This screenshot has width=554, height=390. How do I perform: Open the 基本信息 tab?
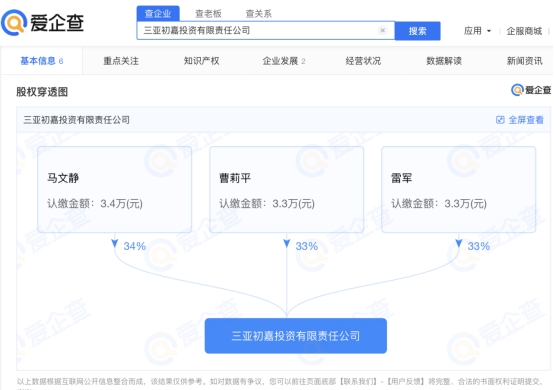(42, 61)
